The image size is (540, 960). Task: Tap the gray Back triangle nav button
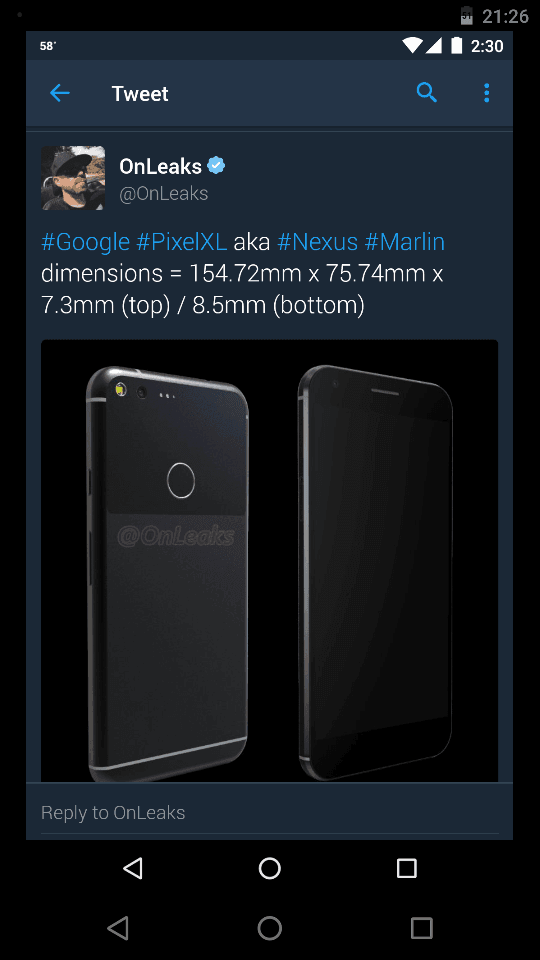(118, 928)
